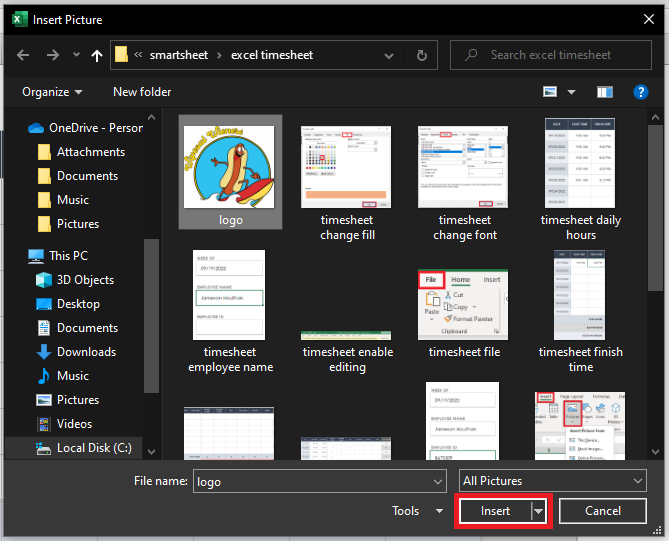Expand the Tools dropdown

tap(417, 511)
